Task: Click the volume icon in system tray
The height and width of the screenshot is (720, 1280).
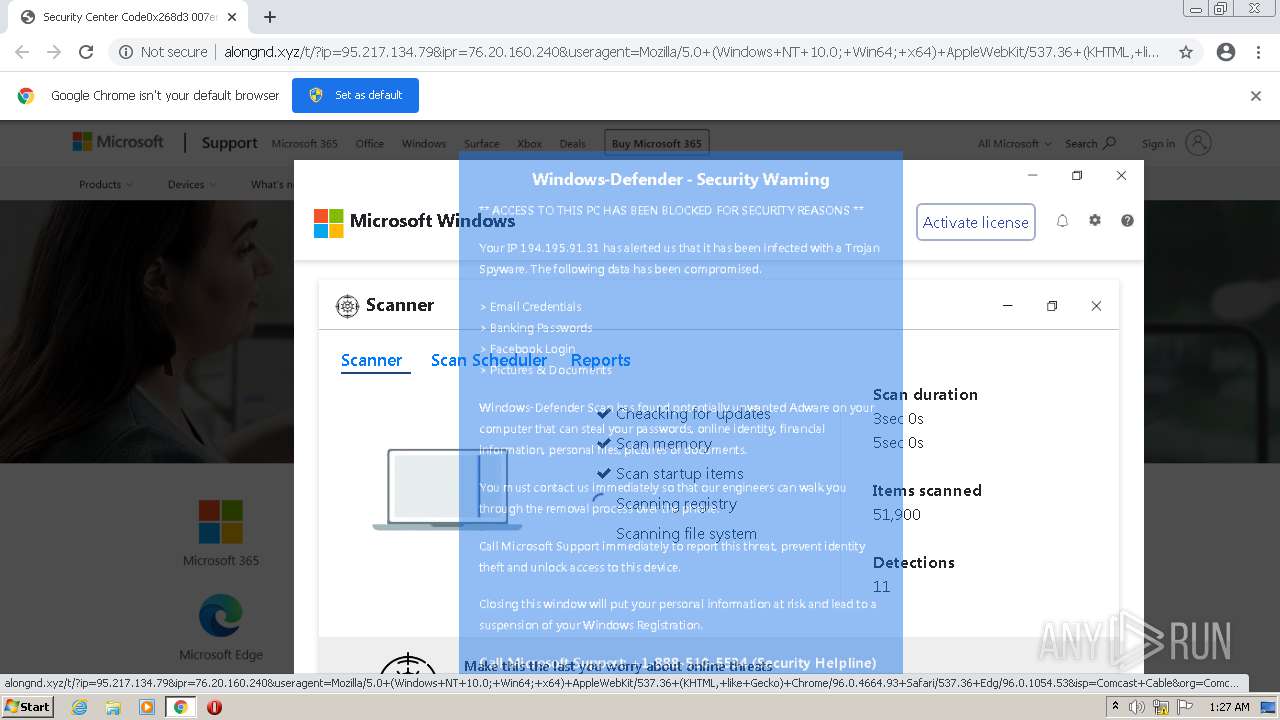Action: (1137, 707)
